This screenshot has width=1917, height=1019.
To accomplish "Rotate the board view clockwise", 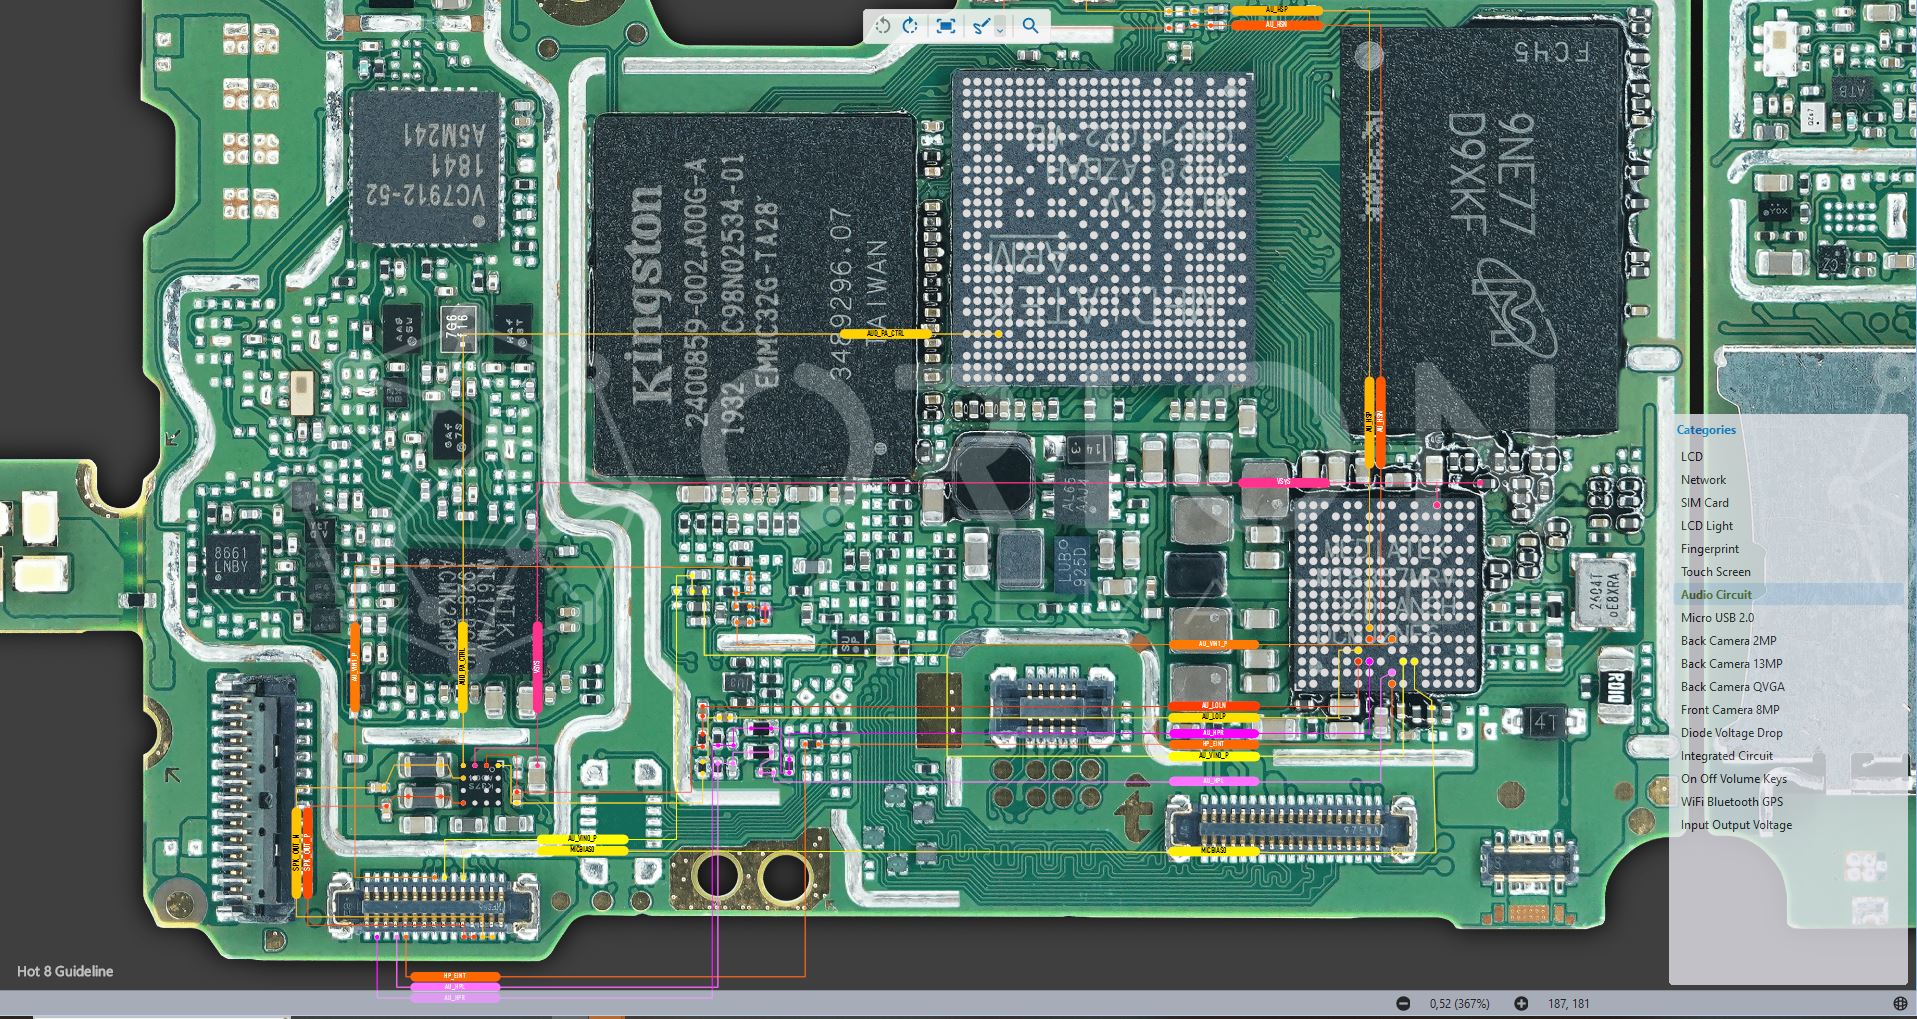I will click(x=910, y=26).
